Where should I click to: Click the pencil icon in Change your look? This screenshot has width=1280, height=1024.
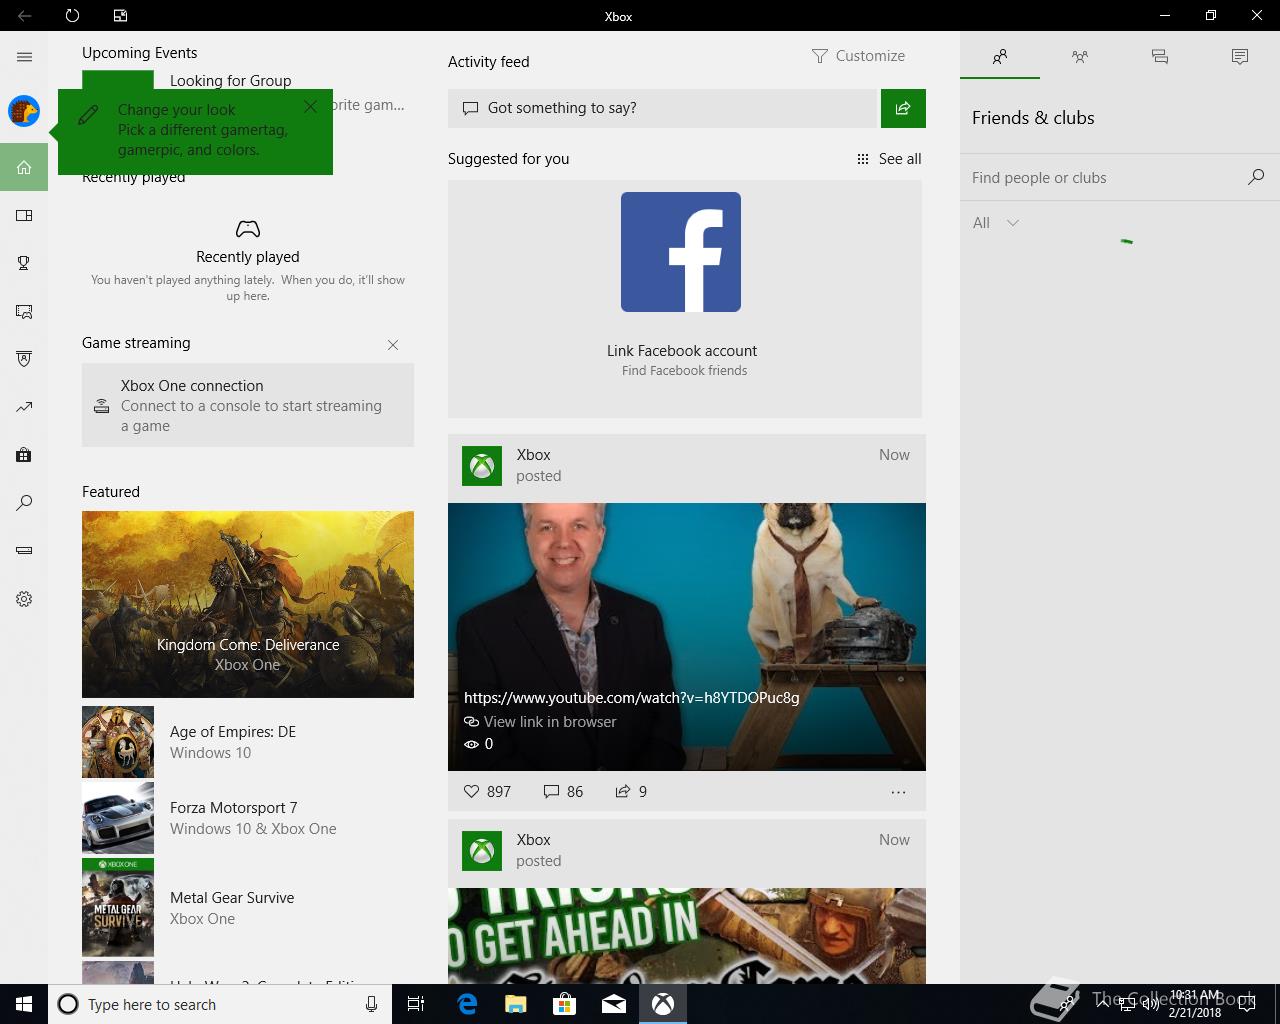click(88, 115)
